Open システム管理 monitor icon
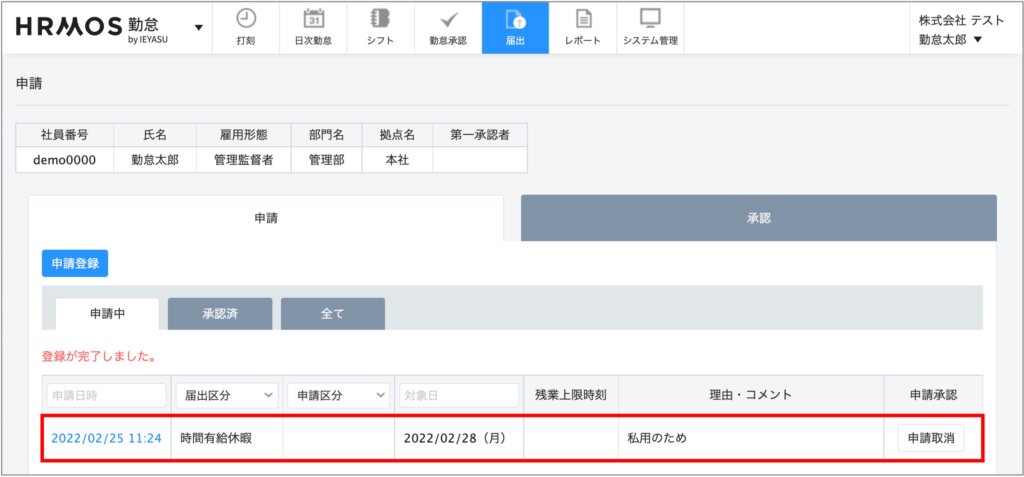The image size is (1024, 477). [x=650, y=19]
